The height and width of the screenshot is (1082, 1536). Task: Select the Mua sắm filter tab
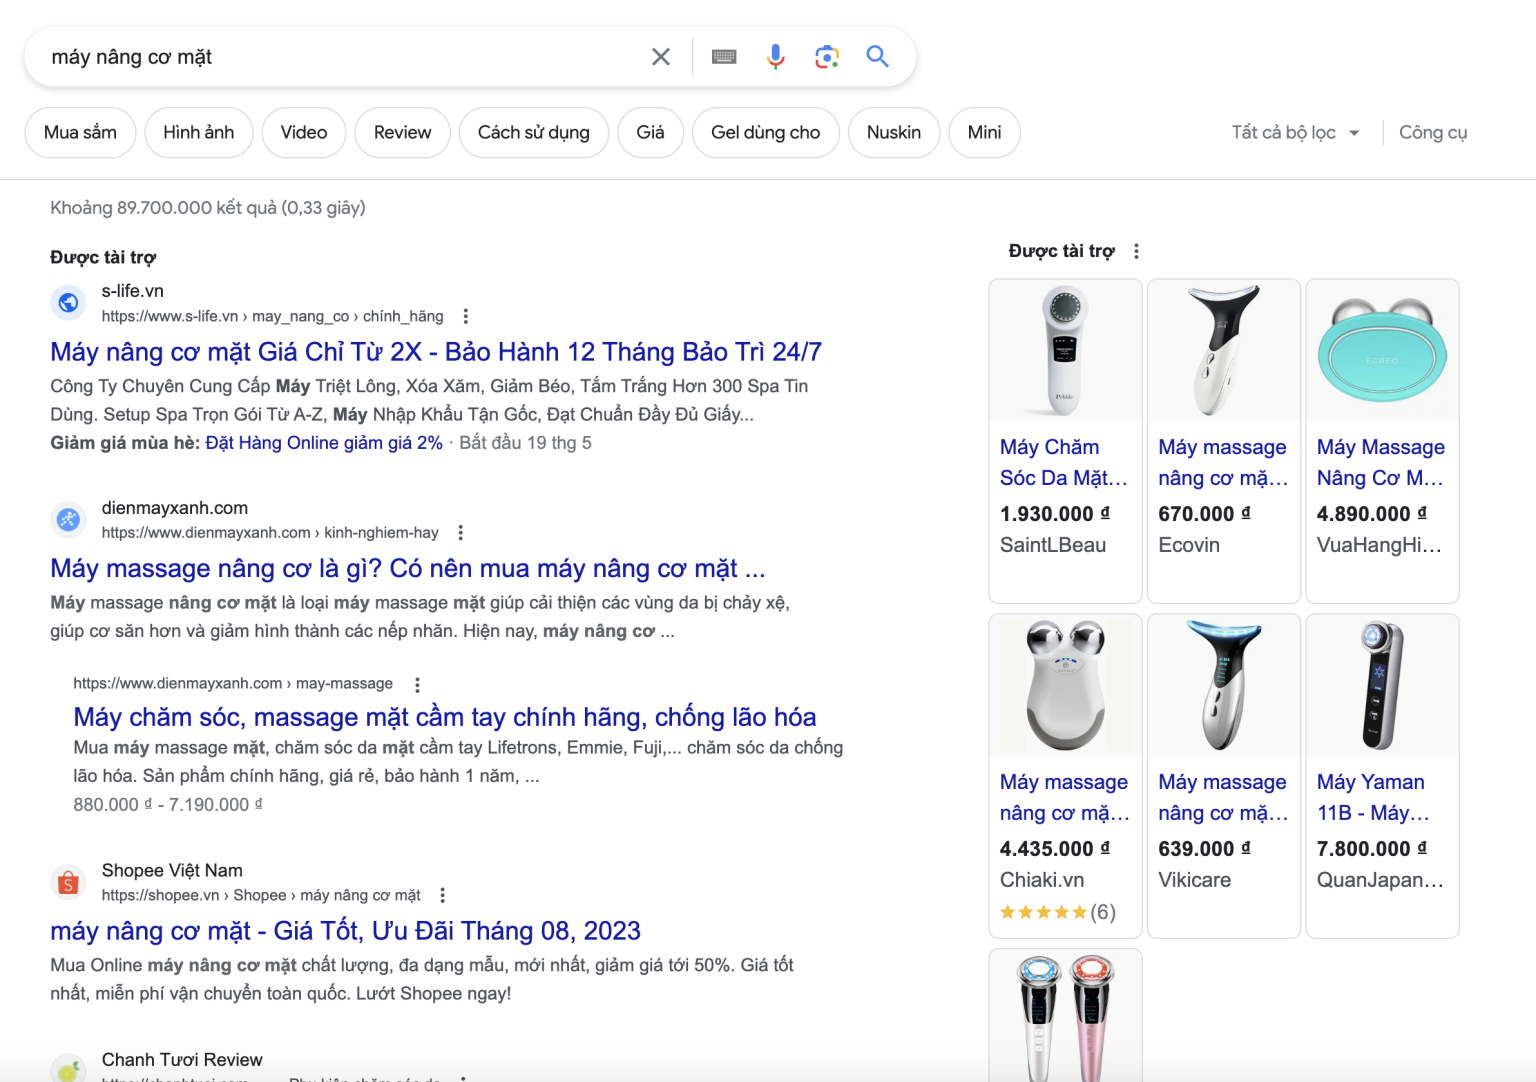(80, 132)
